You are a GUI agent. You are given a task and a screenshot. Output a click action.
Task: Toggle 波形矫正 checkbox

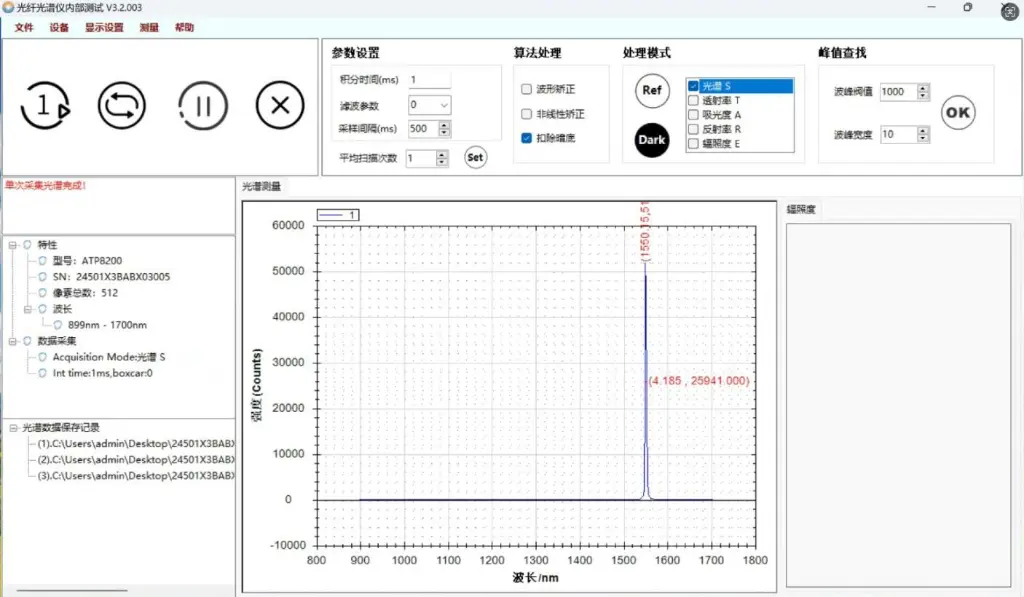point(526,89)
